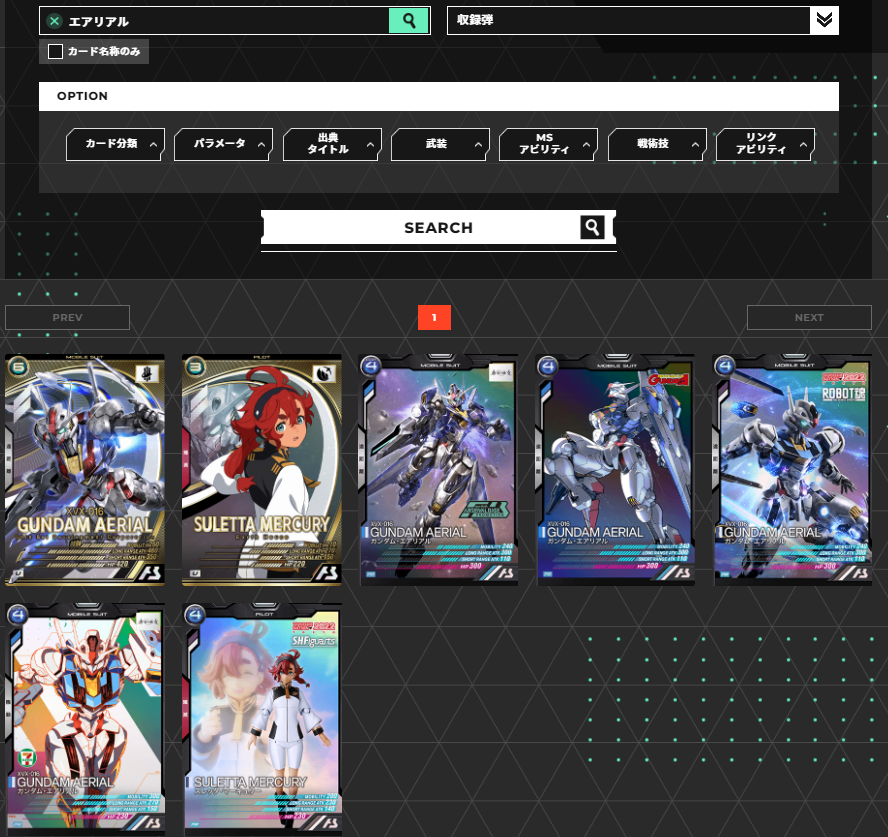888x837 pixels.
Task: Open the Gundam Aerial Seven-Eleven promo card
Action: point(85,719)
